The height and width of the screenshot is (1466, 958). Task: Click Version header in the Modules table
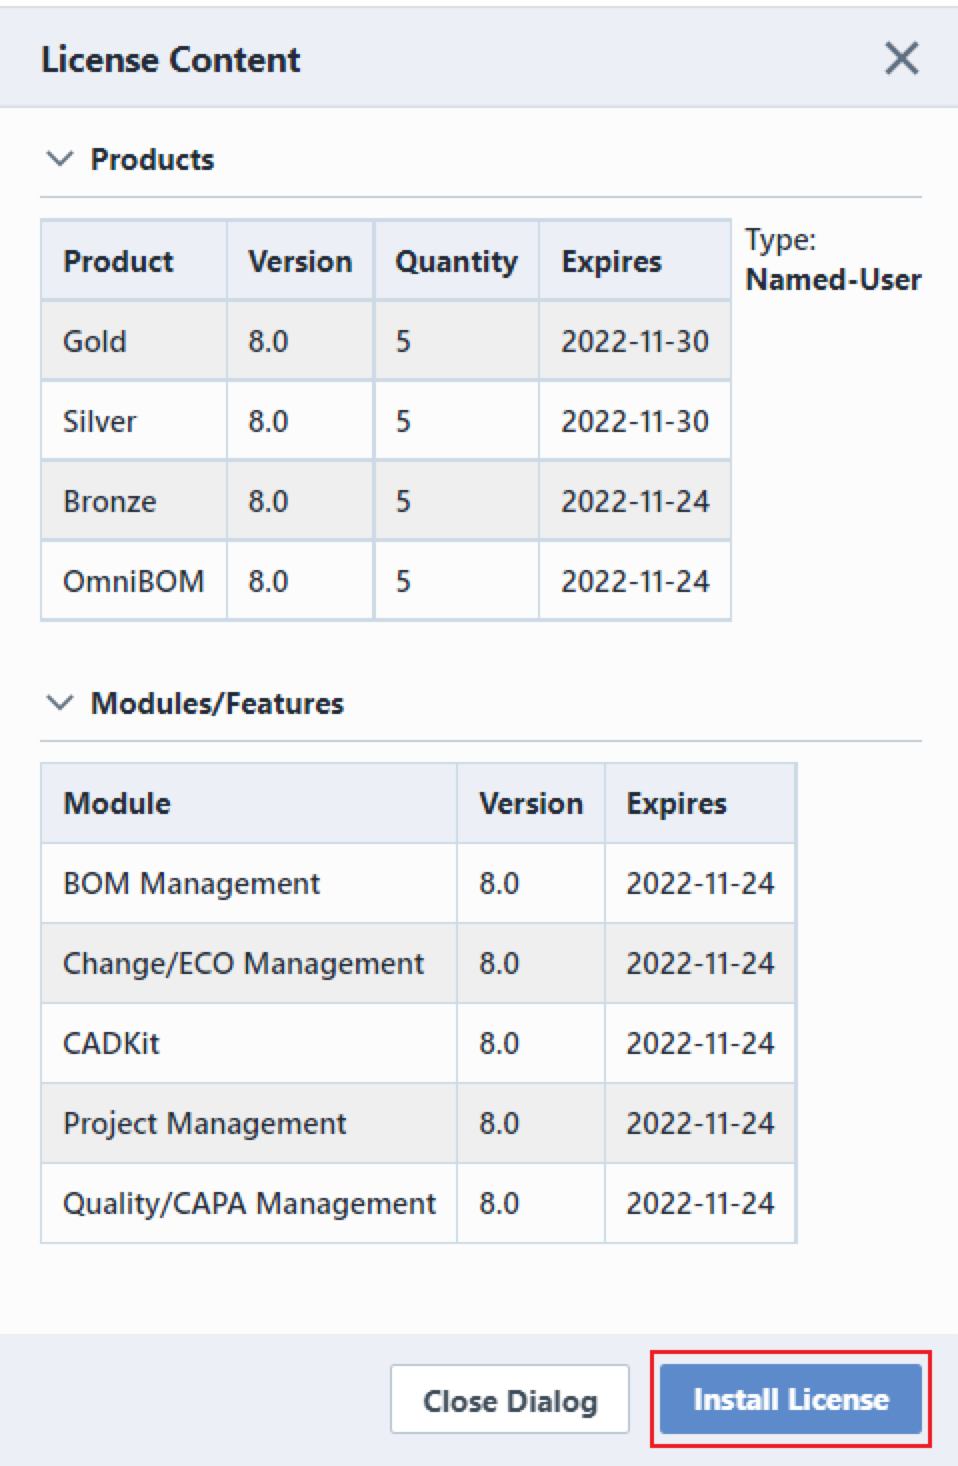point(531,803)
